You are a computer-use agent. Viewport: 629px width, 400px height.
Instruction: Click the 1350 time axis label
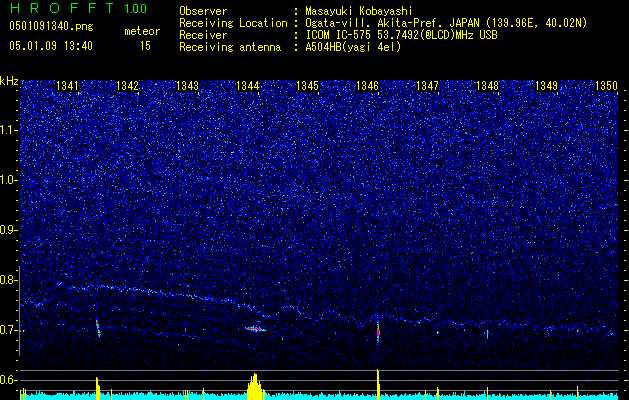coord(606,86)
